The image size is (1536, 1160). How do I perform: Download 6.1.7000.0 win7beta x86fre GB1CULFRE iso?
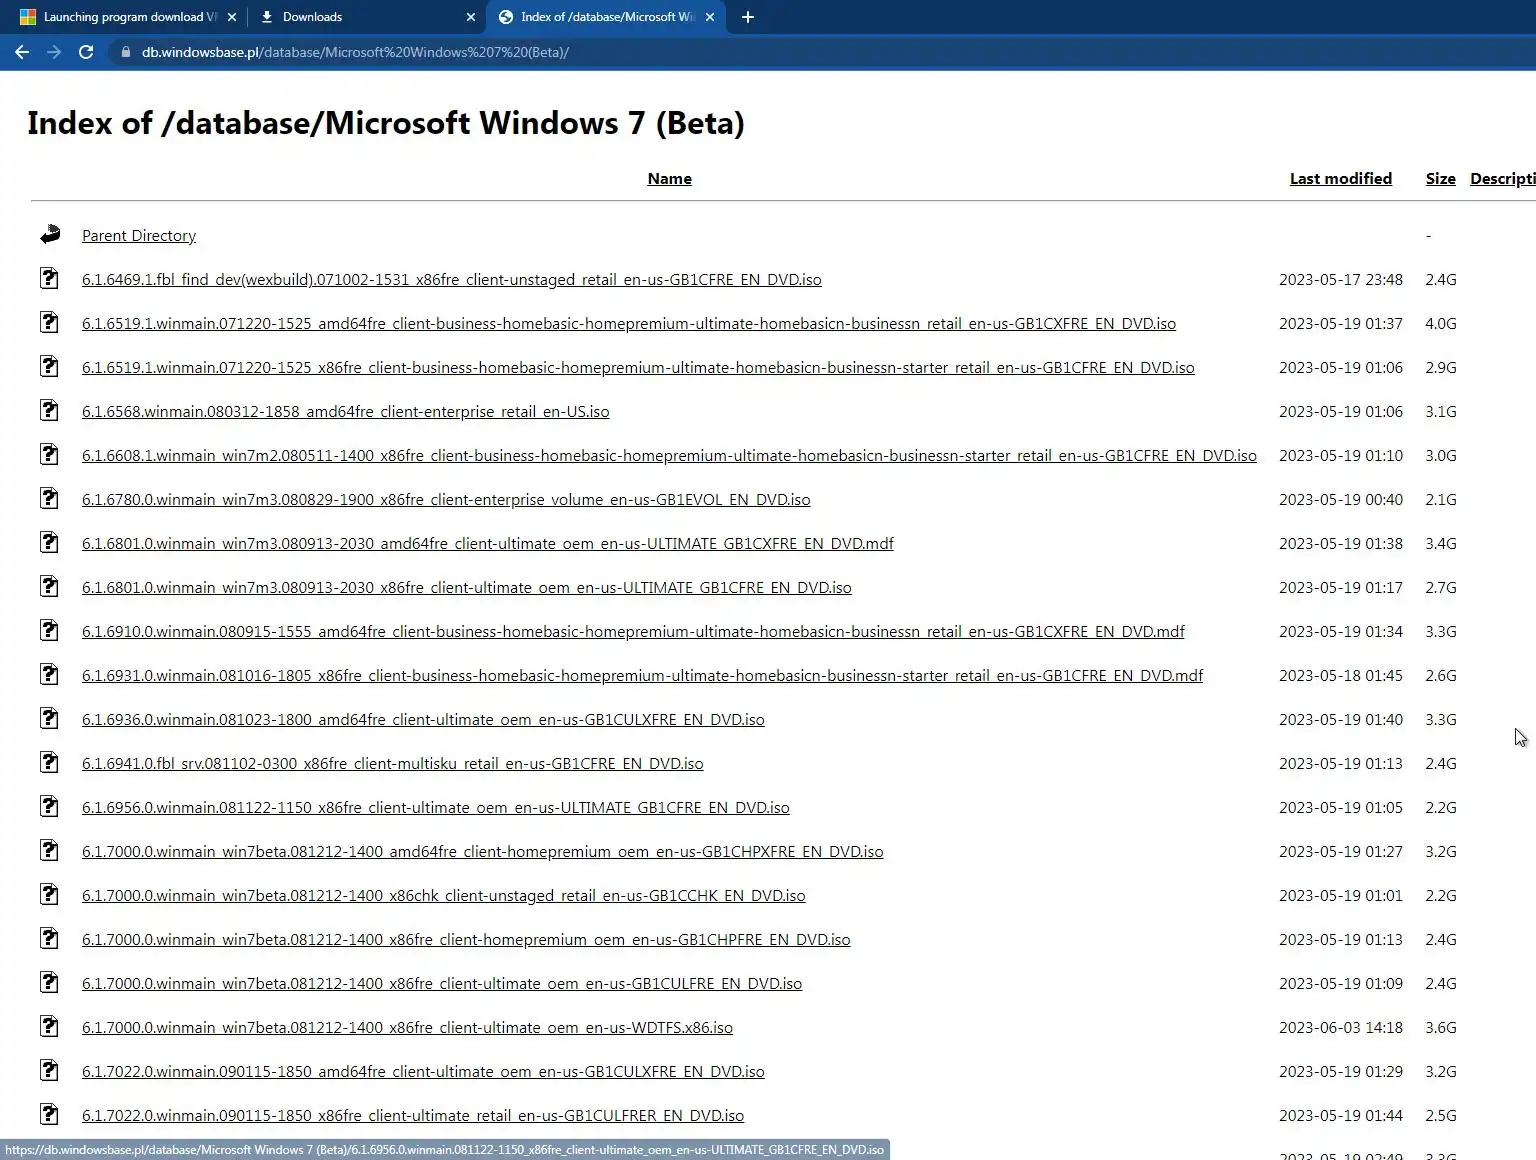point(442,984)
